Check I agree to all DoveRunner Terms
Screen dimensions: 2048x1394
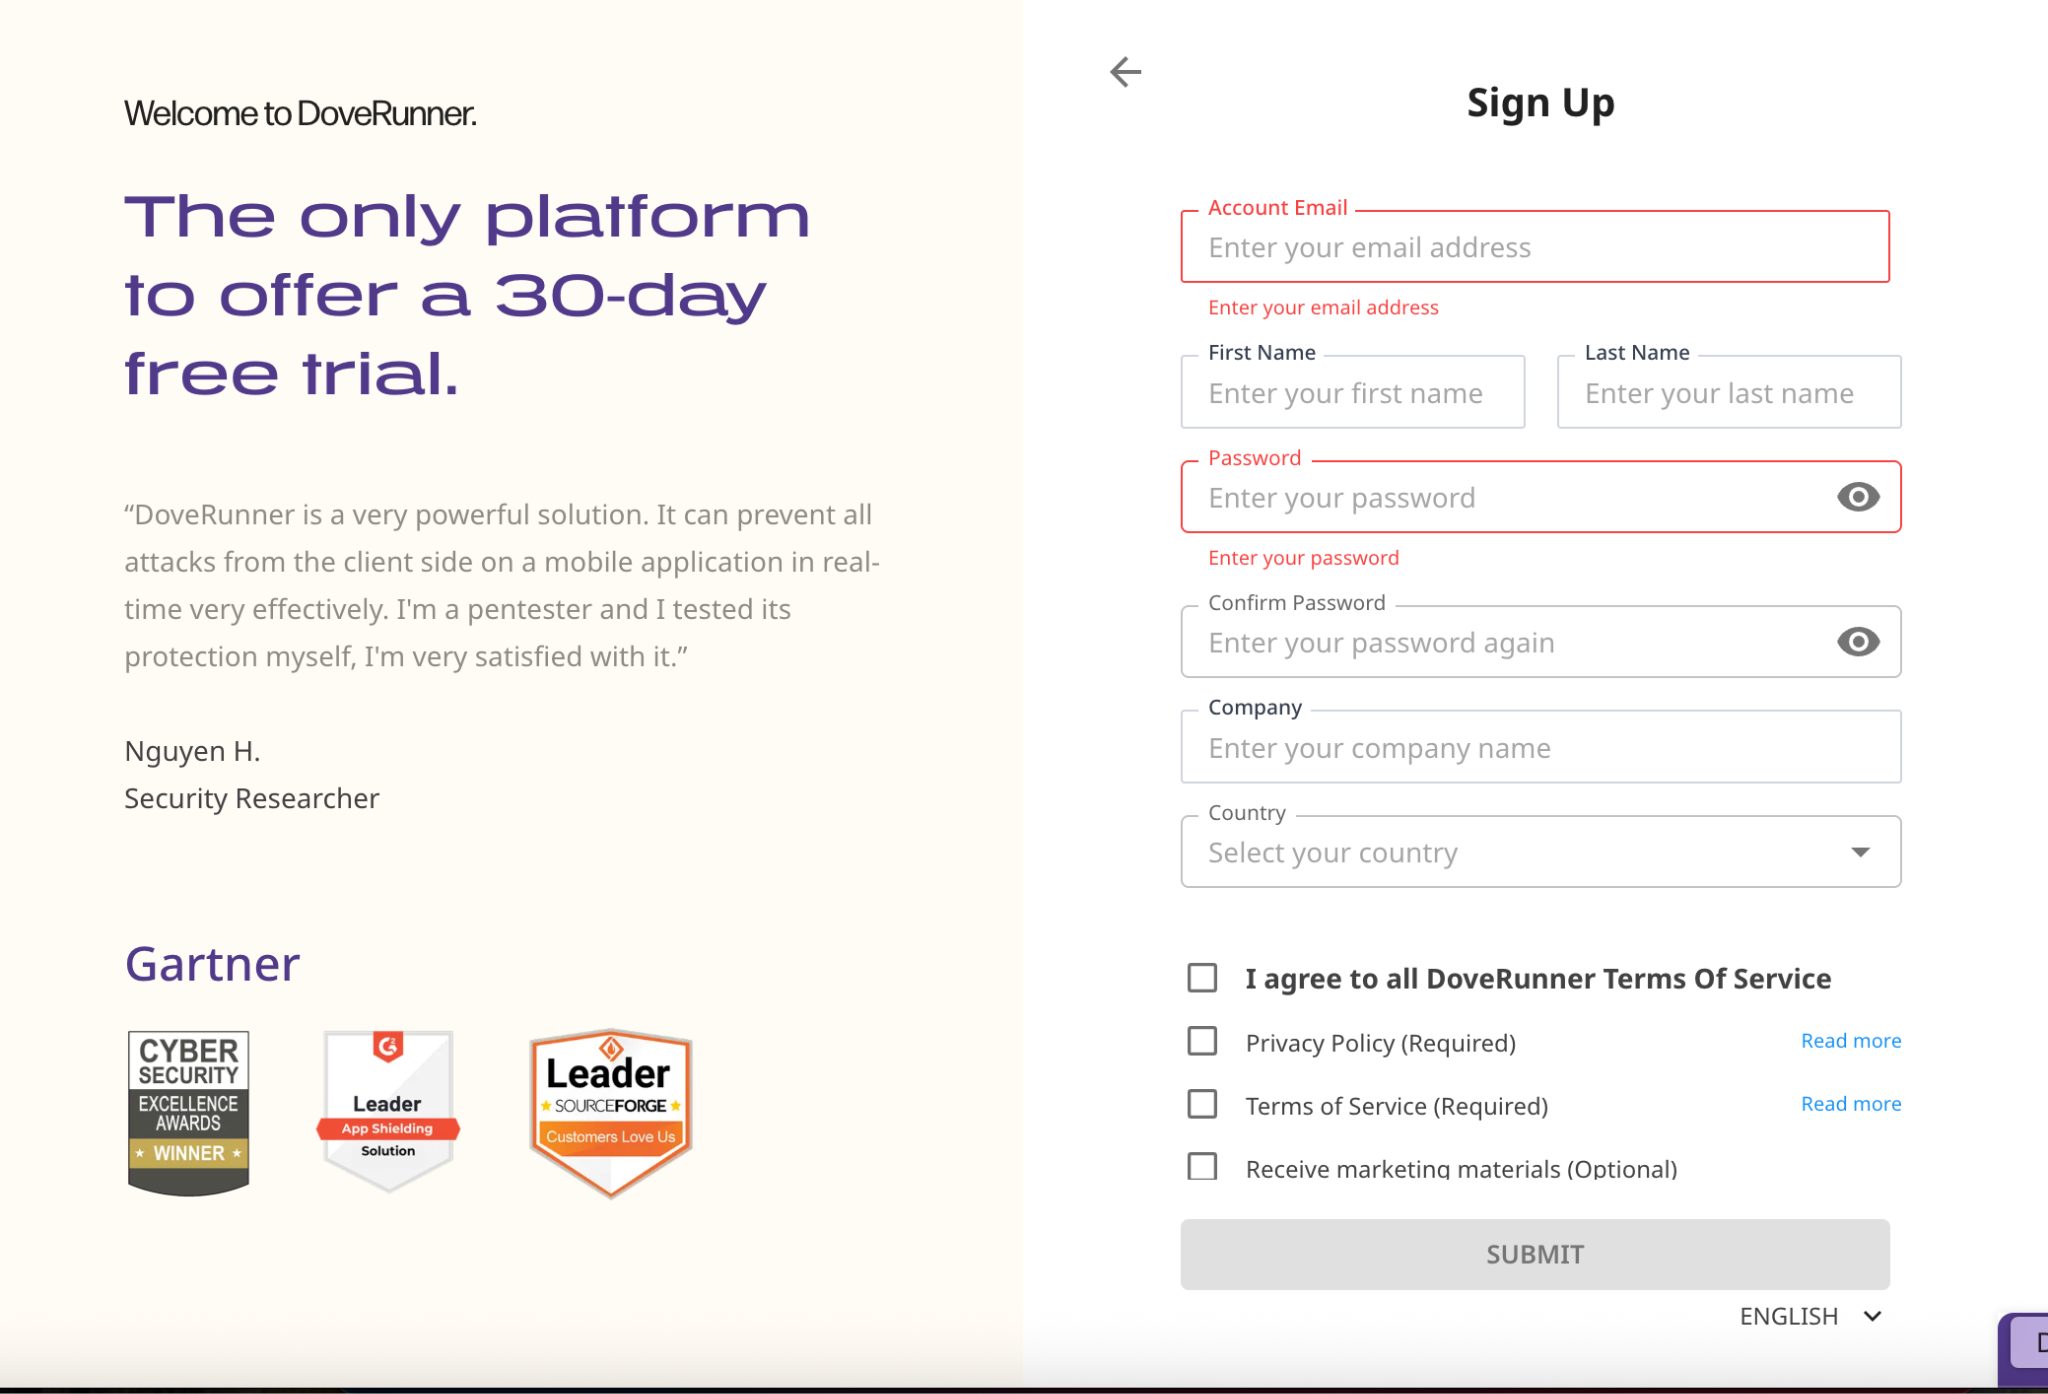tap(1202, 978)
